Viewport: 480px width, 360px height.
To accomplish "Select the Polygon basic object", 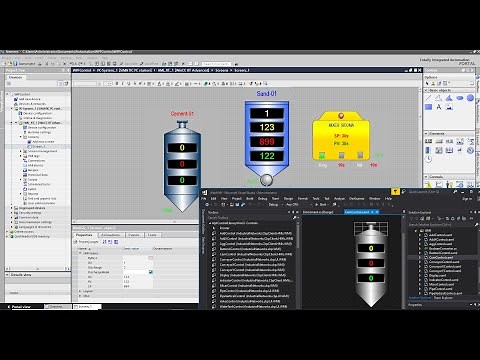I will click(449, 98).
